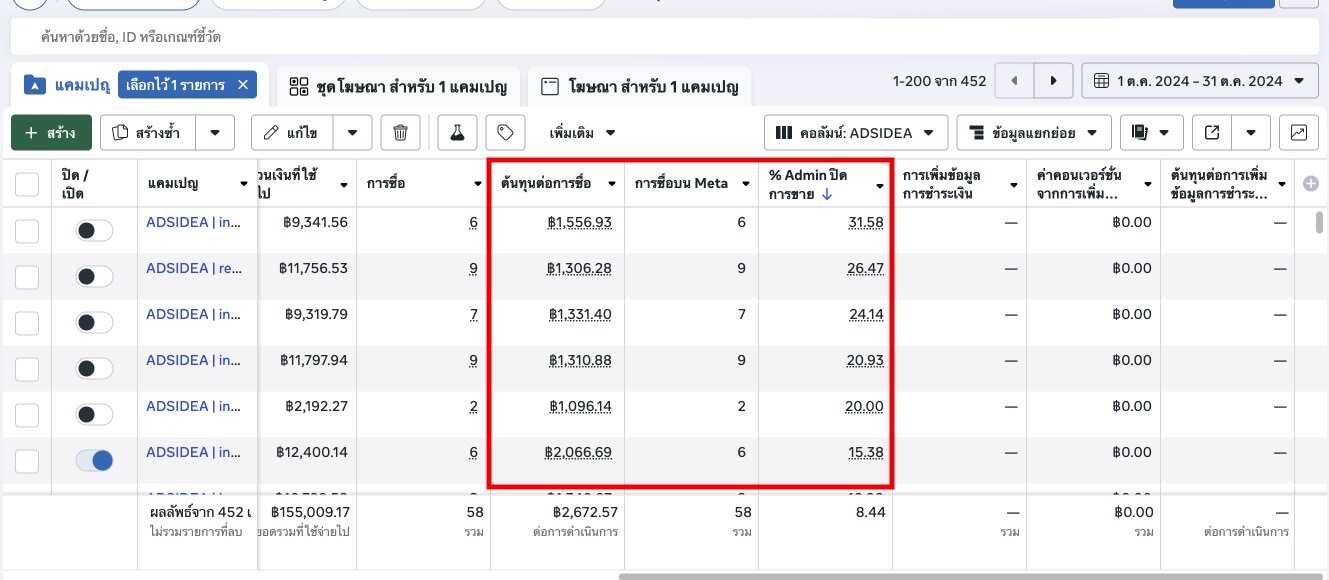This screenshot has height=580, width=1329.
Task: Click the green สร้าง create button
Action: (51, 133)
